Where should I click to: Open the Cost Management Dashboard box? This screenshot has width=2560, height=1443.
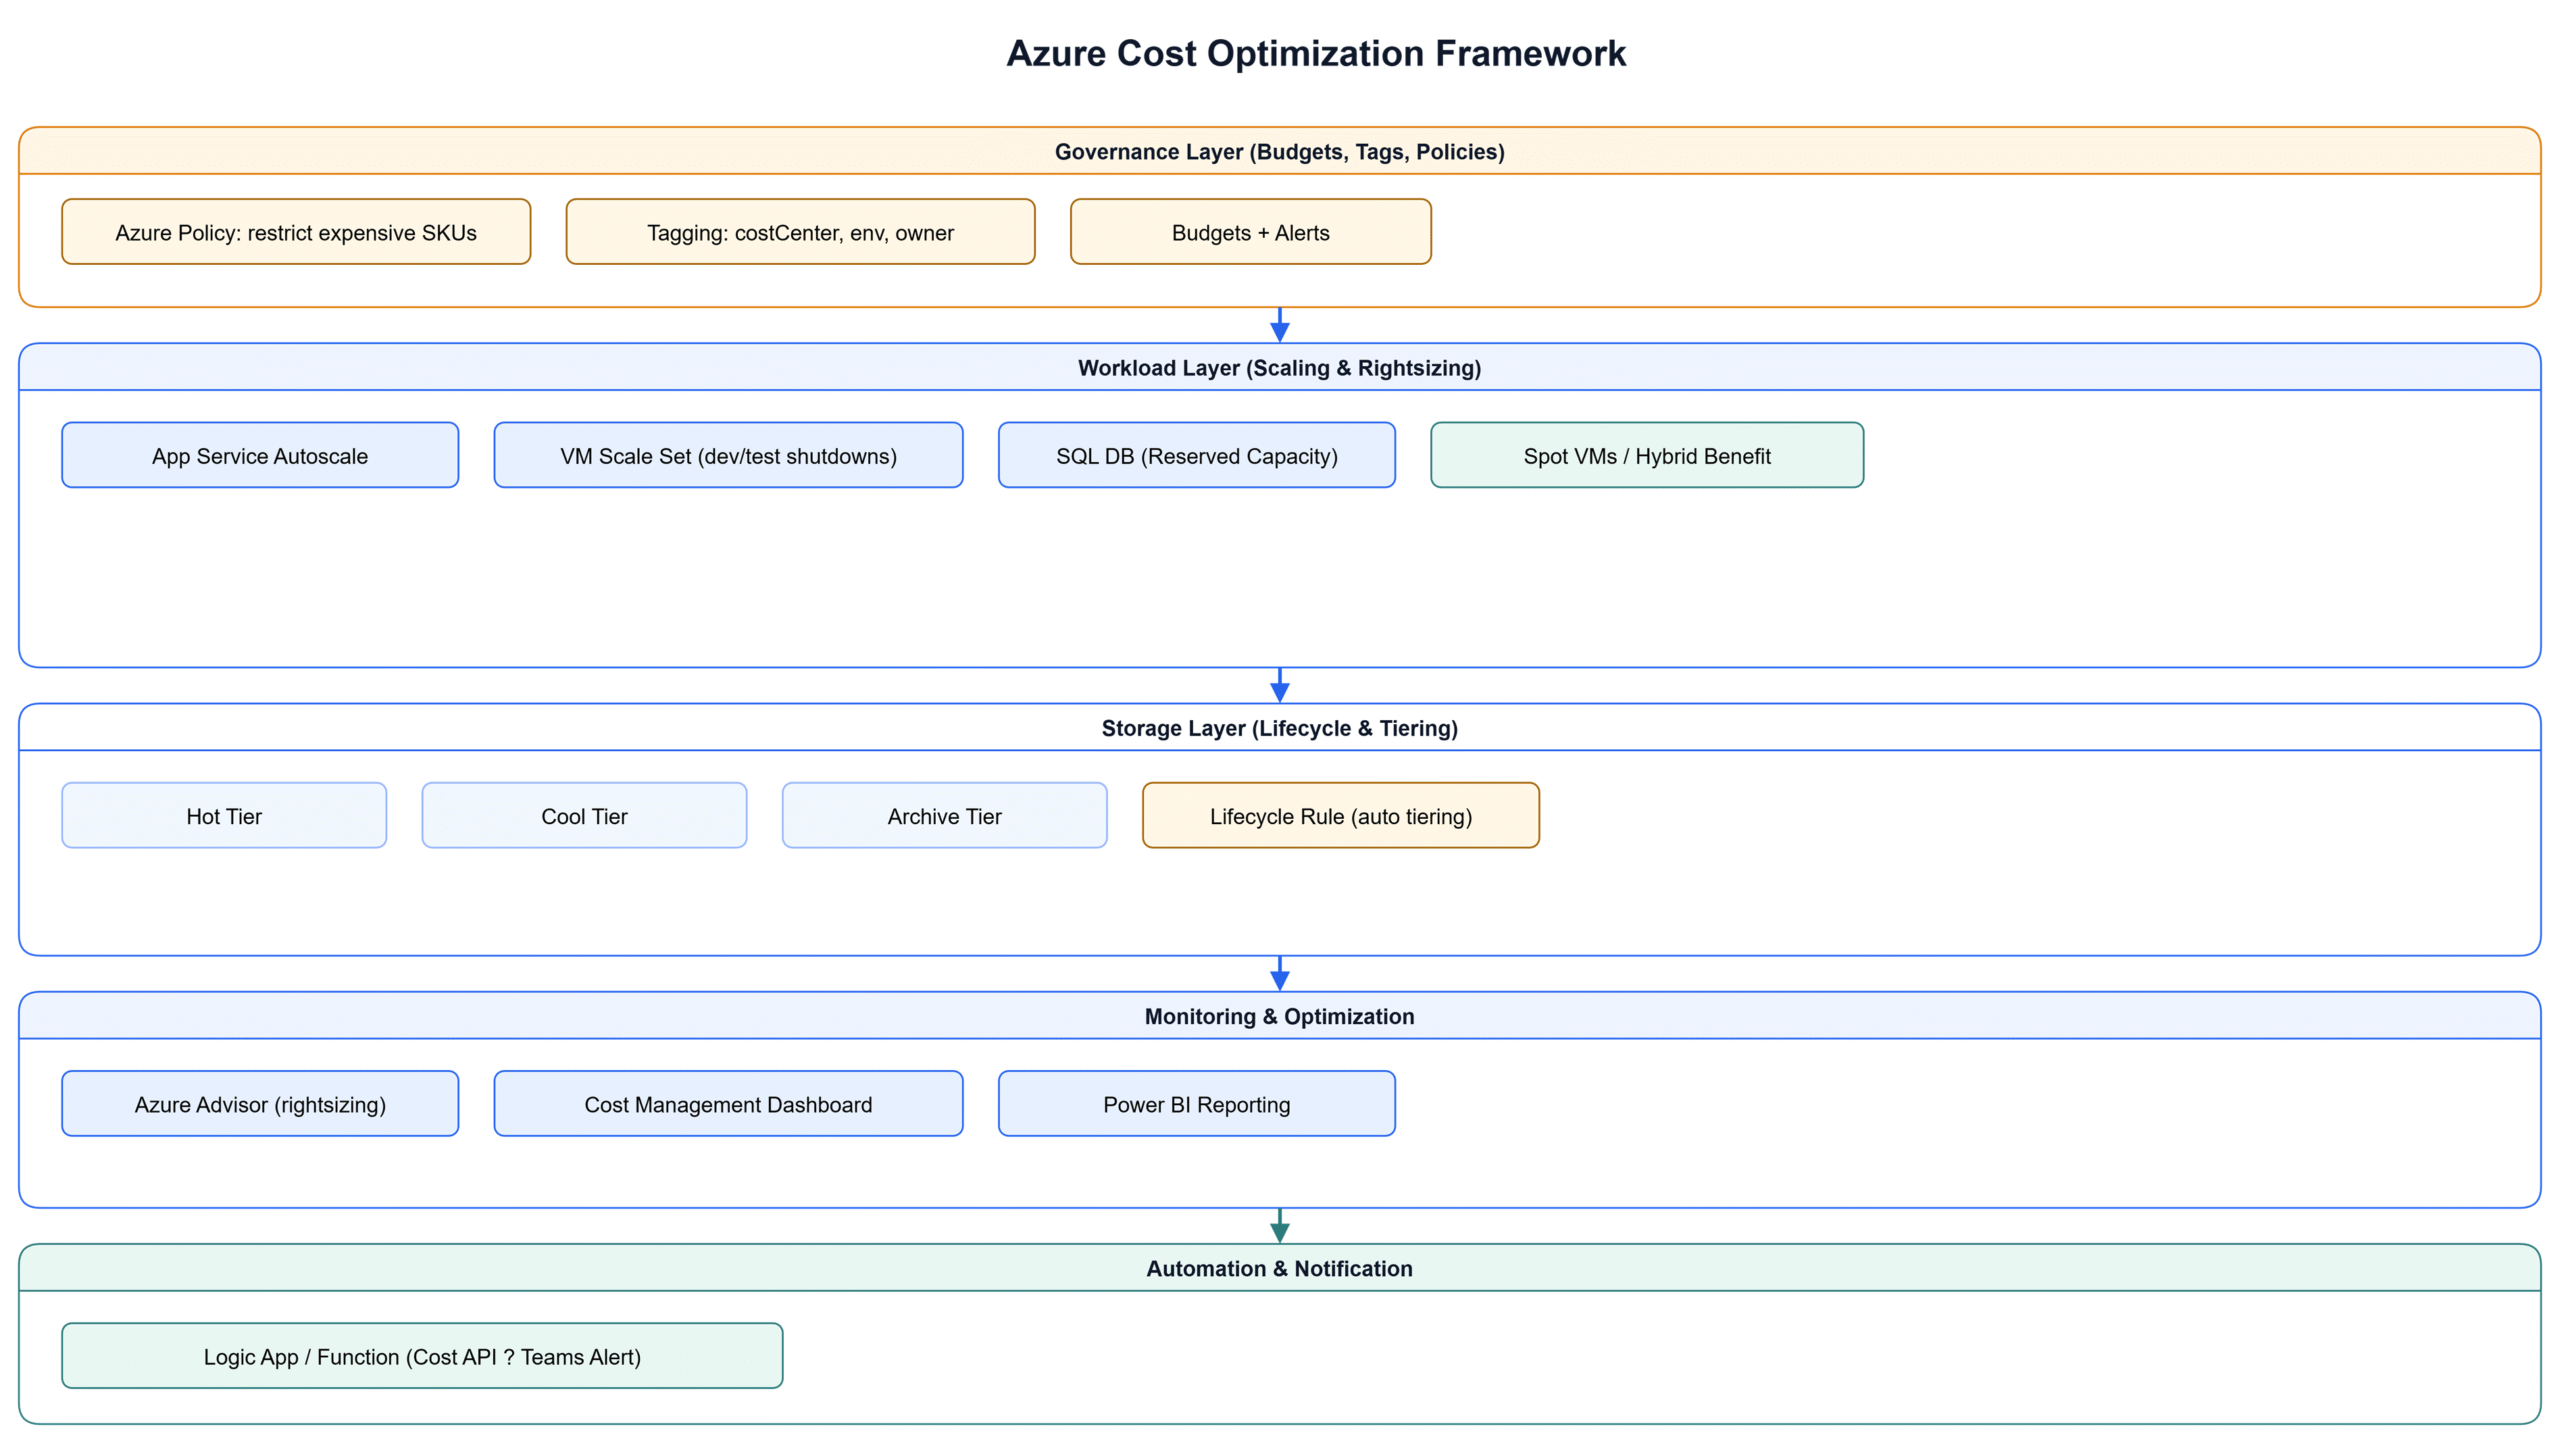coord(727,1104)
